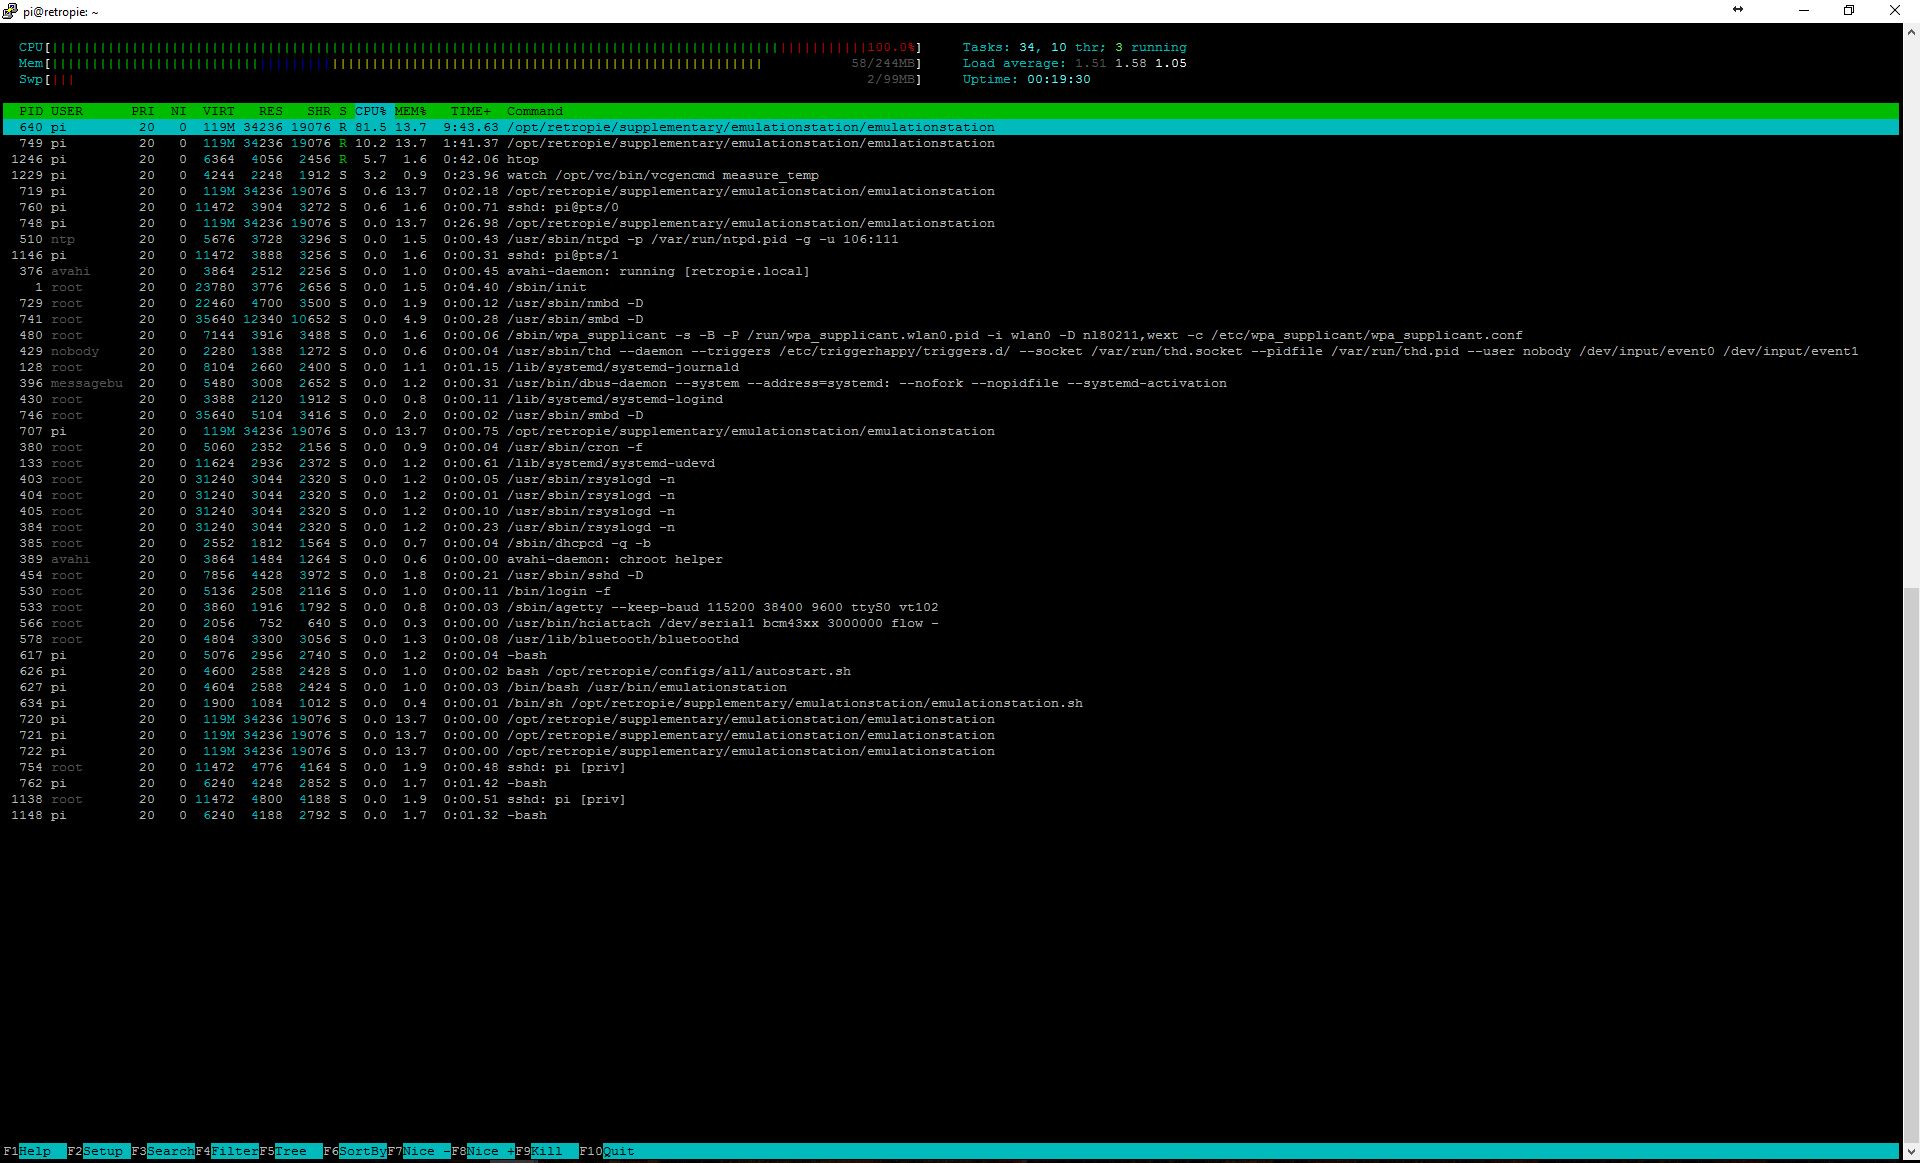Screen dimensions: 1920x1163
Task: Click F9 Kill in footer
Action: pyautogui.click(x=546, y=1151)
